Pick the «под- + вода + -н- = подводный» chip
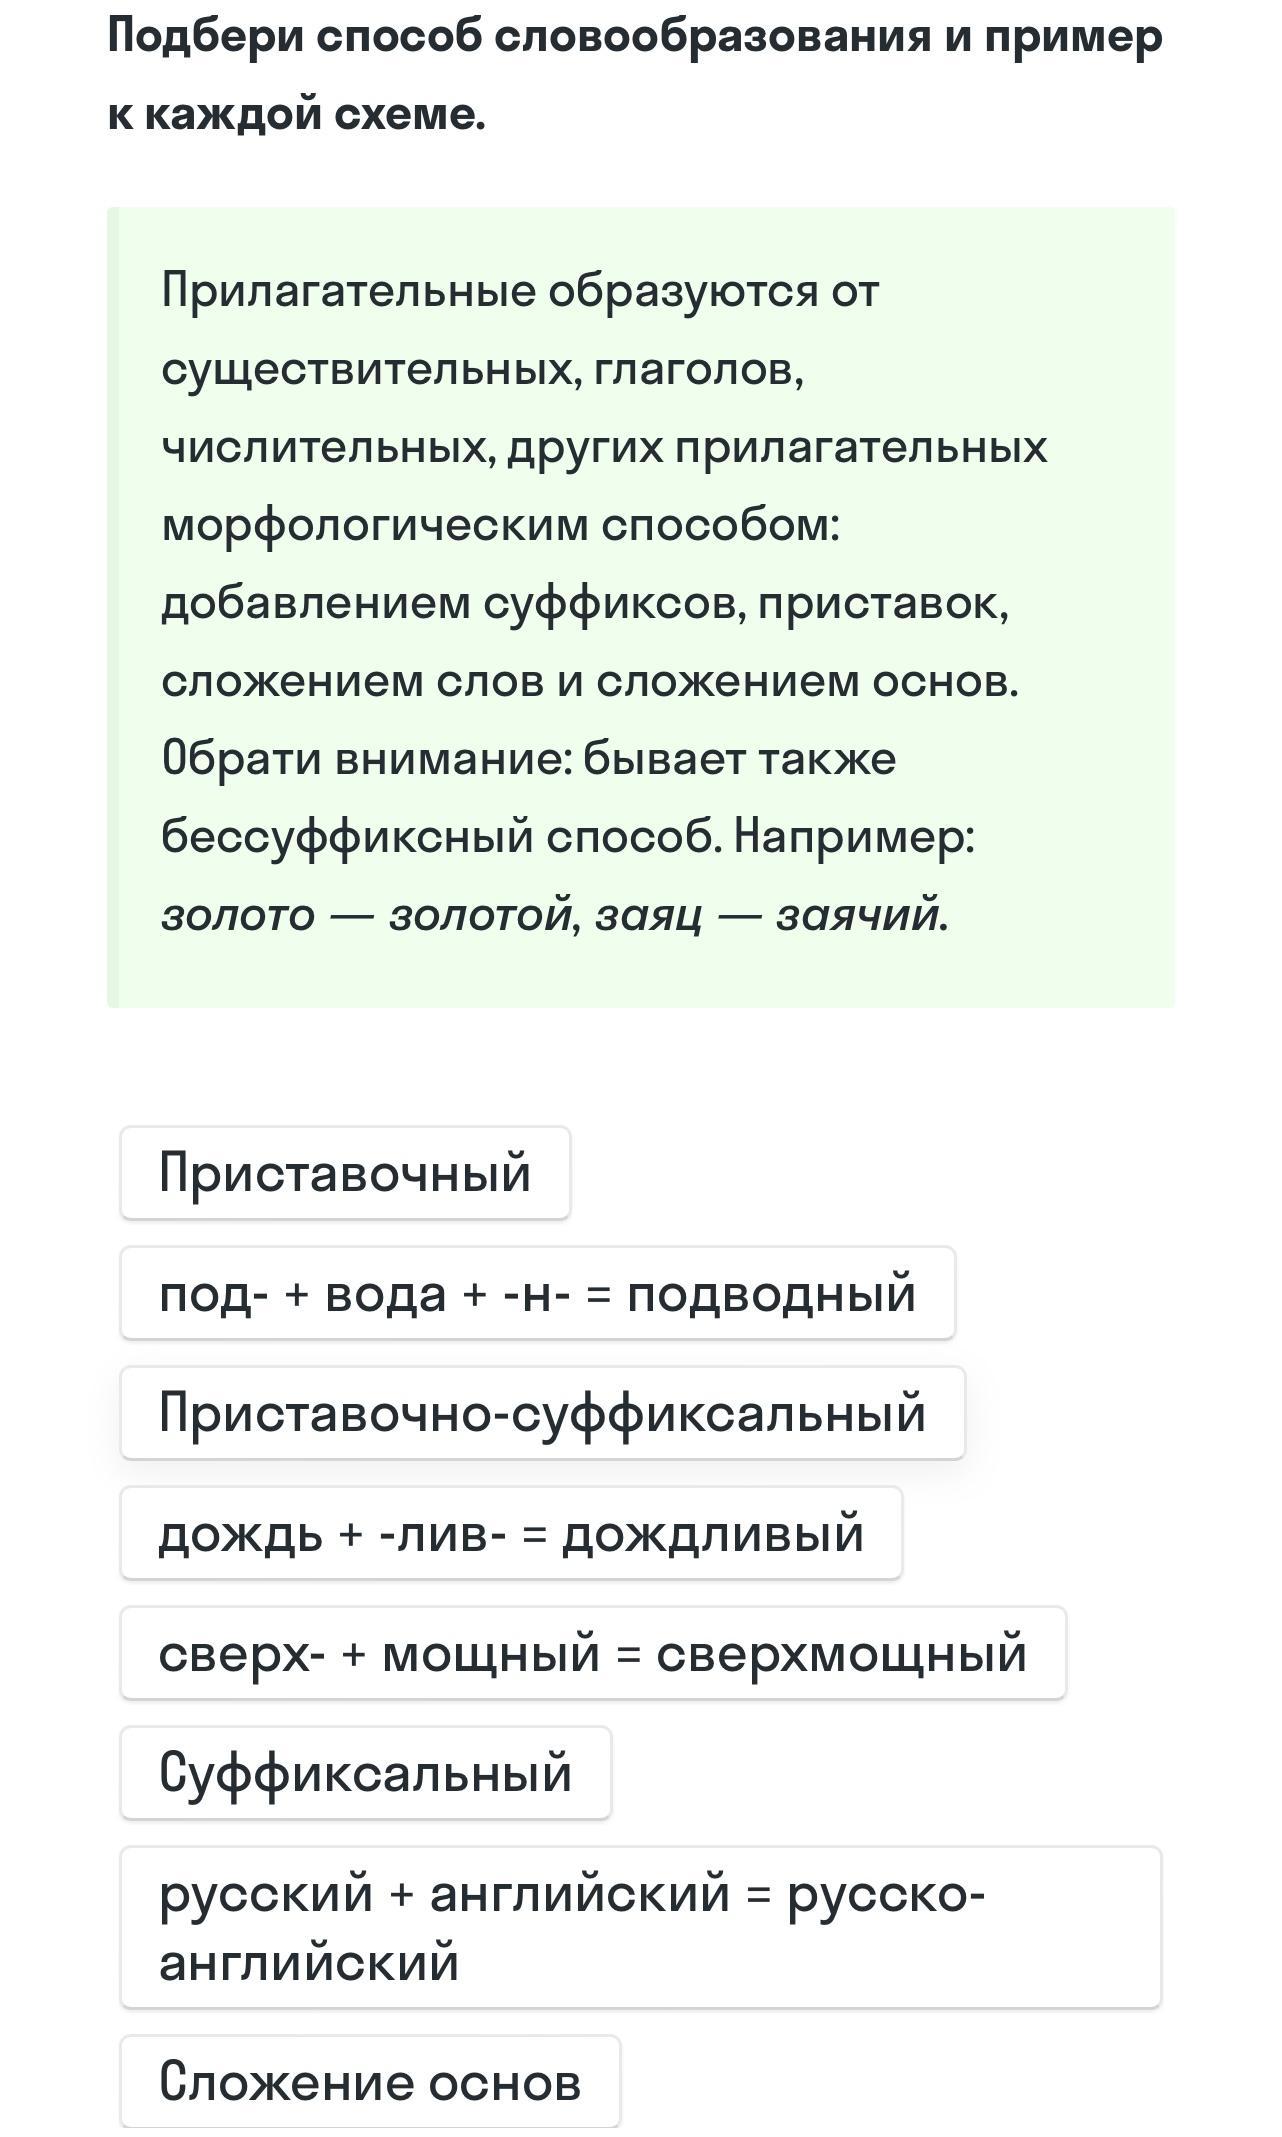The image size is (1282, 2137). [537, 1293]
